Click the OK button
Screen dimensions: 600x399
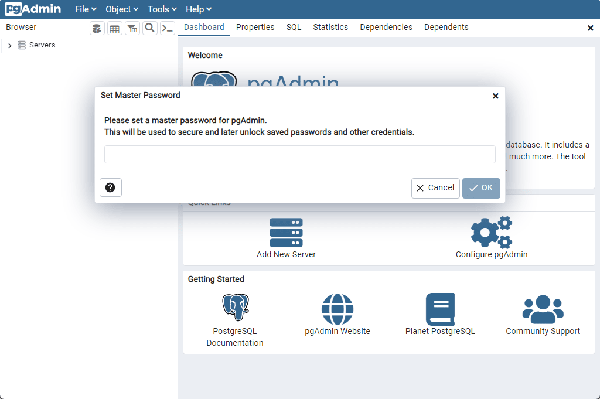[481, 188]
